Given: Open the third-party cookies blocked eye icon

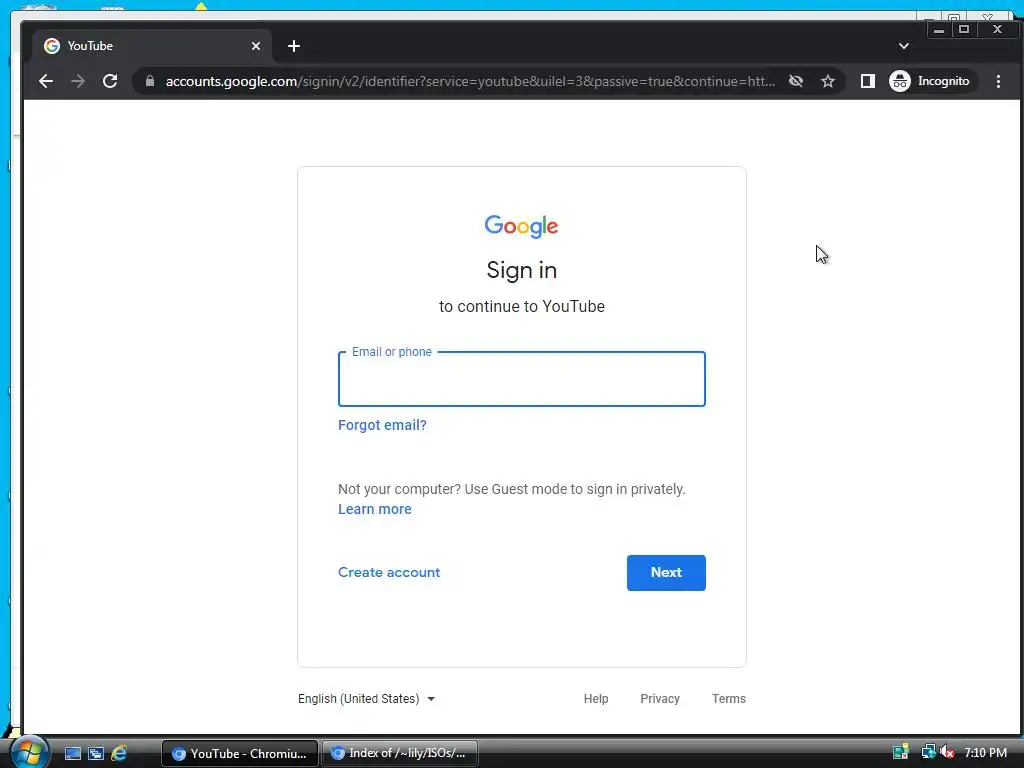Looking at the screenshot, I should coord(795,81).
